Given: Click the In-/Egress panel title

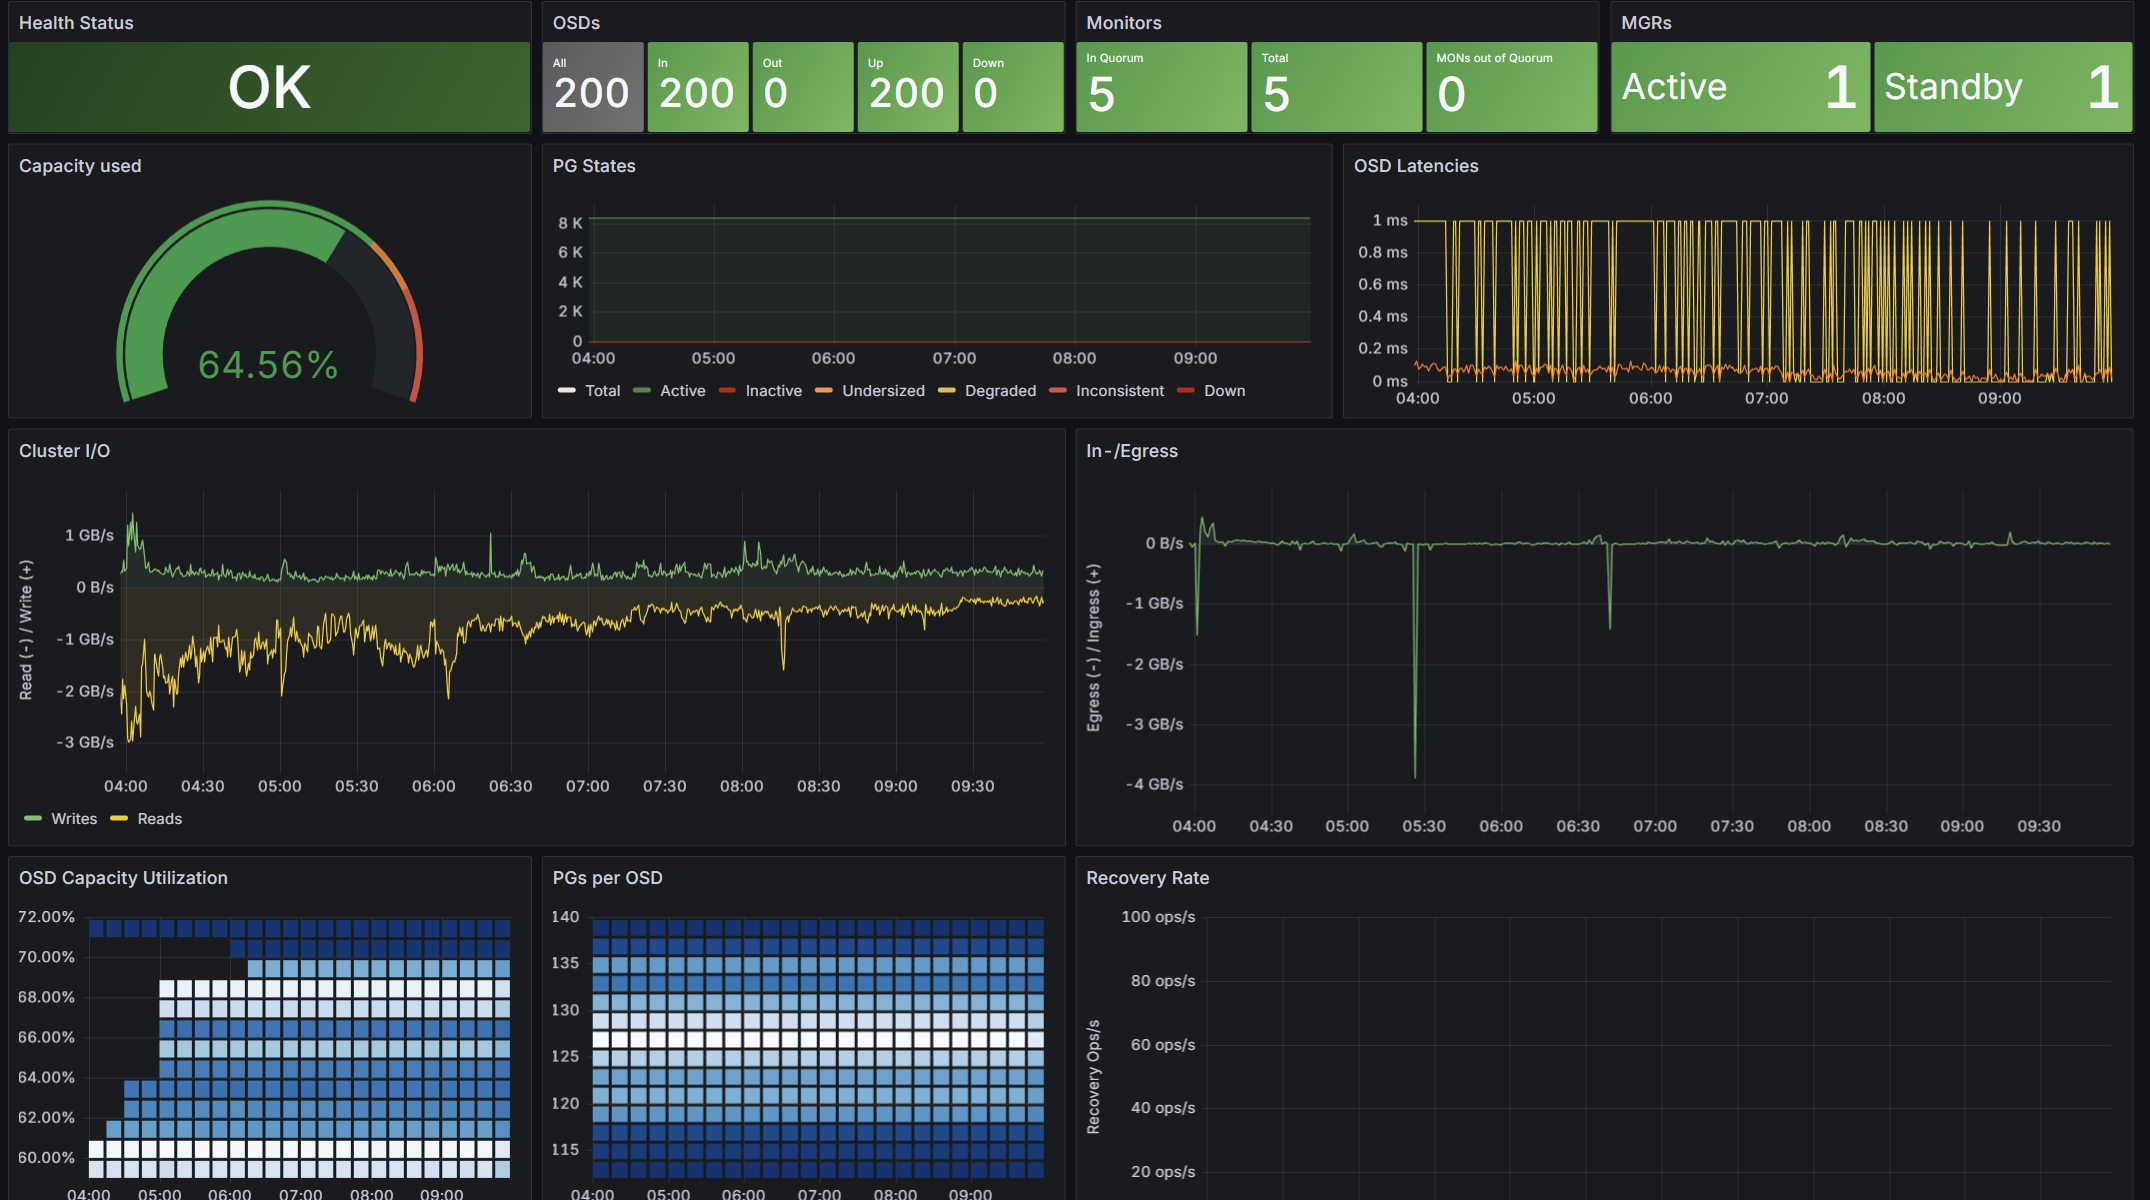Looking at the screenshot, I should pos(1131,451).
